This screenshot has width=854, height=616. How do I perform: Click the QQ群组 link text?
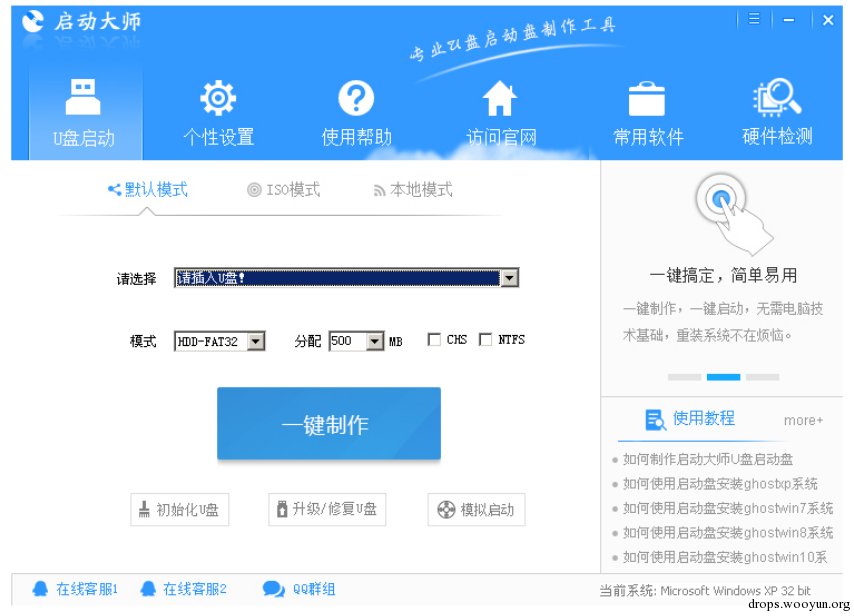click(x=314, y=589)
